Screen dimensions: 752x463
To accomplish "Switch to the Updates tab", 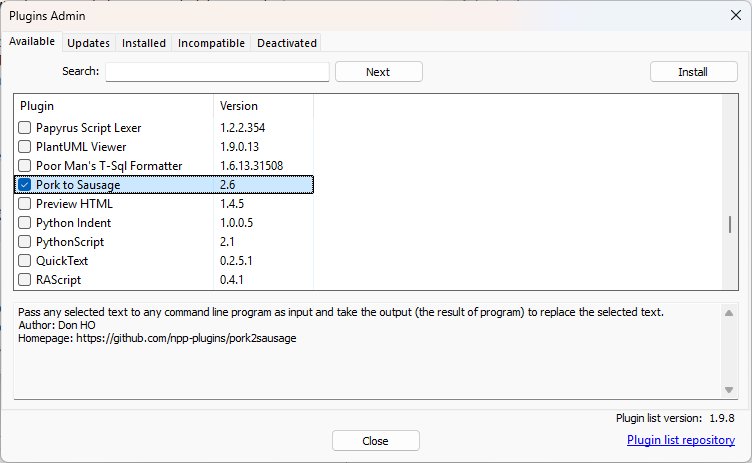I will click(x=88, y=43).
